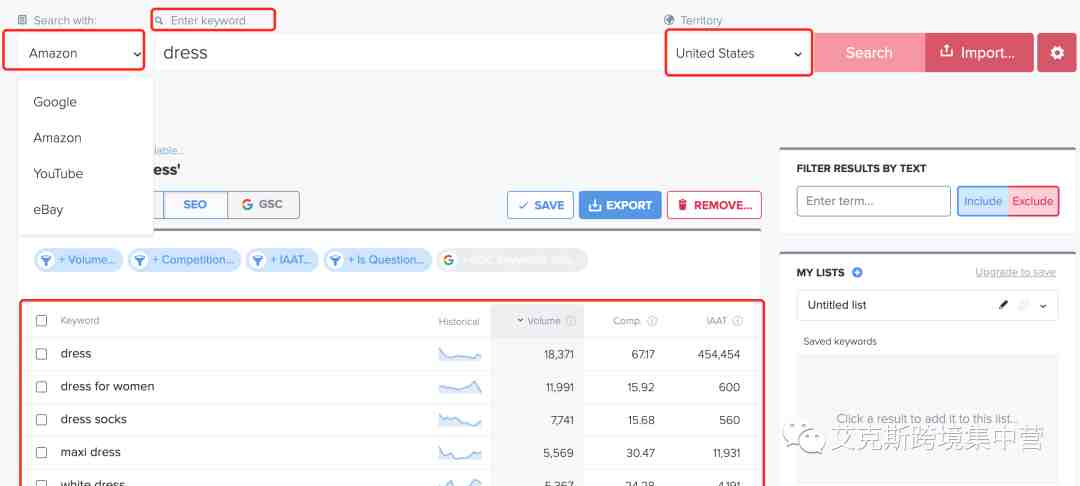This screenshot has height=486, width=1080.
Task: Click the info icon beside IAAT
Action: [738, 321]
